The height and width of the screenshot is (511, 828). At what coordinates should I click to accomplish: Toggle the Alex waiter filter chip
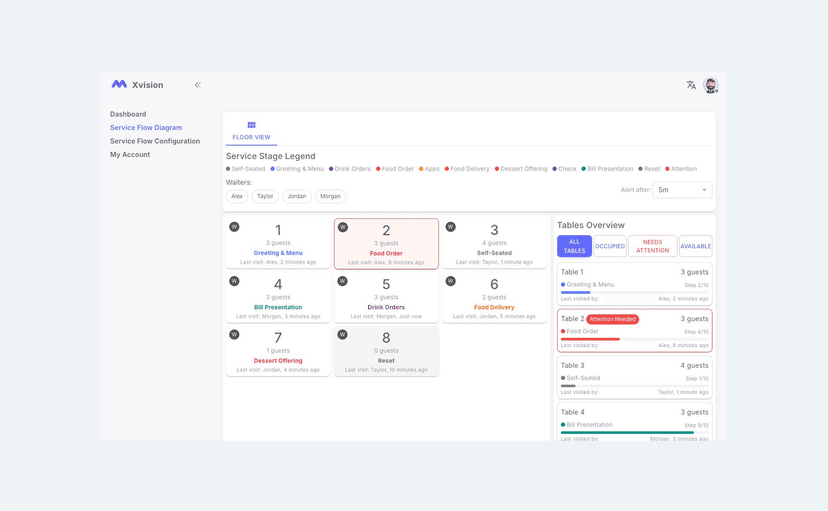click(237, 196)
